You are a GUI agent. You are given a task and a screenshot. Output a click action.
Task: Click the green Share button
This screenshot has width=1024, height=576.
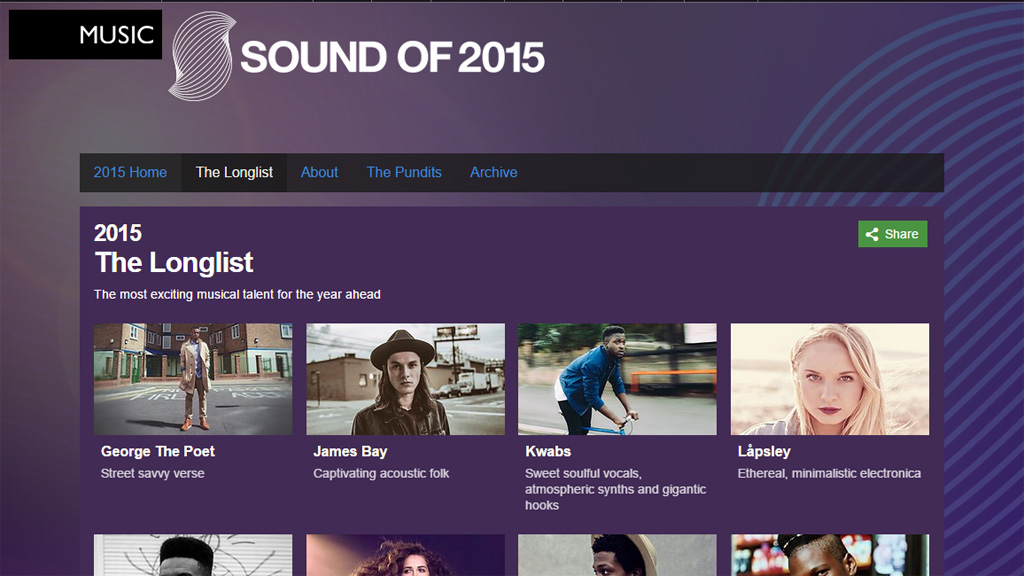tap(892, 234)
